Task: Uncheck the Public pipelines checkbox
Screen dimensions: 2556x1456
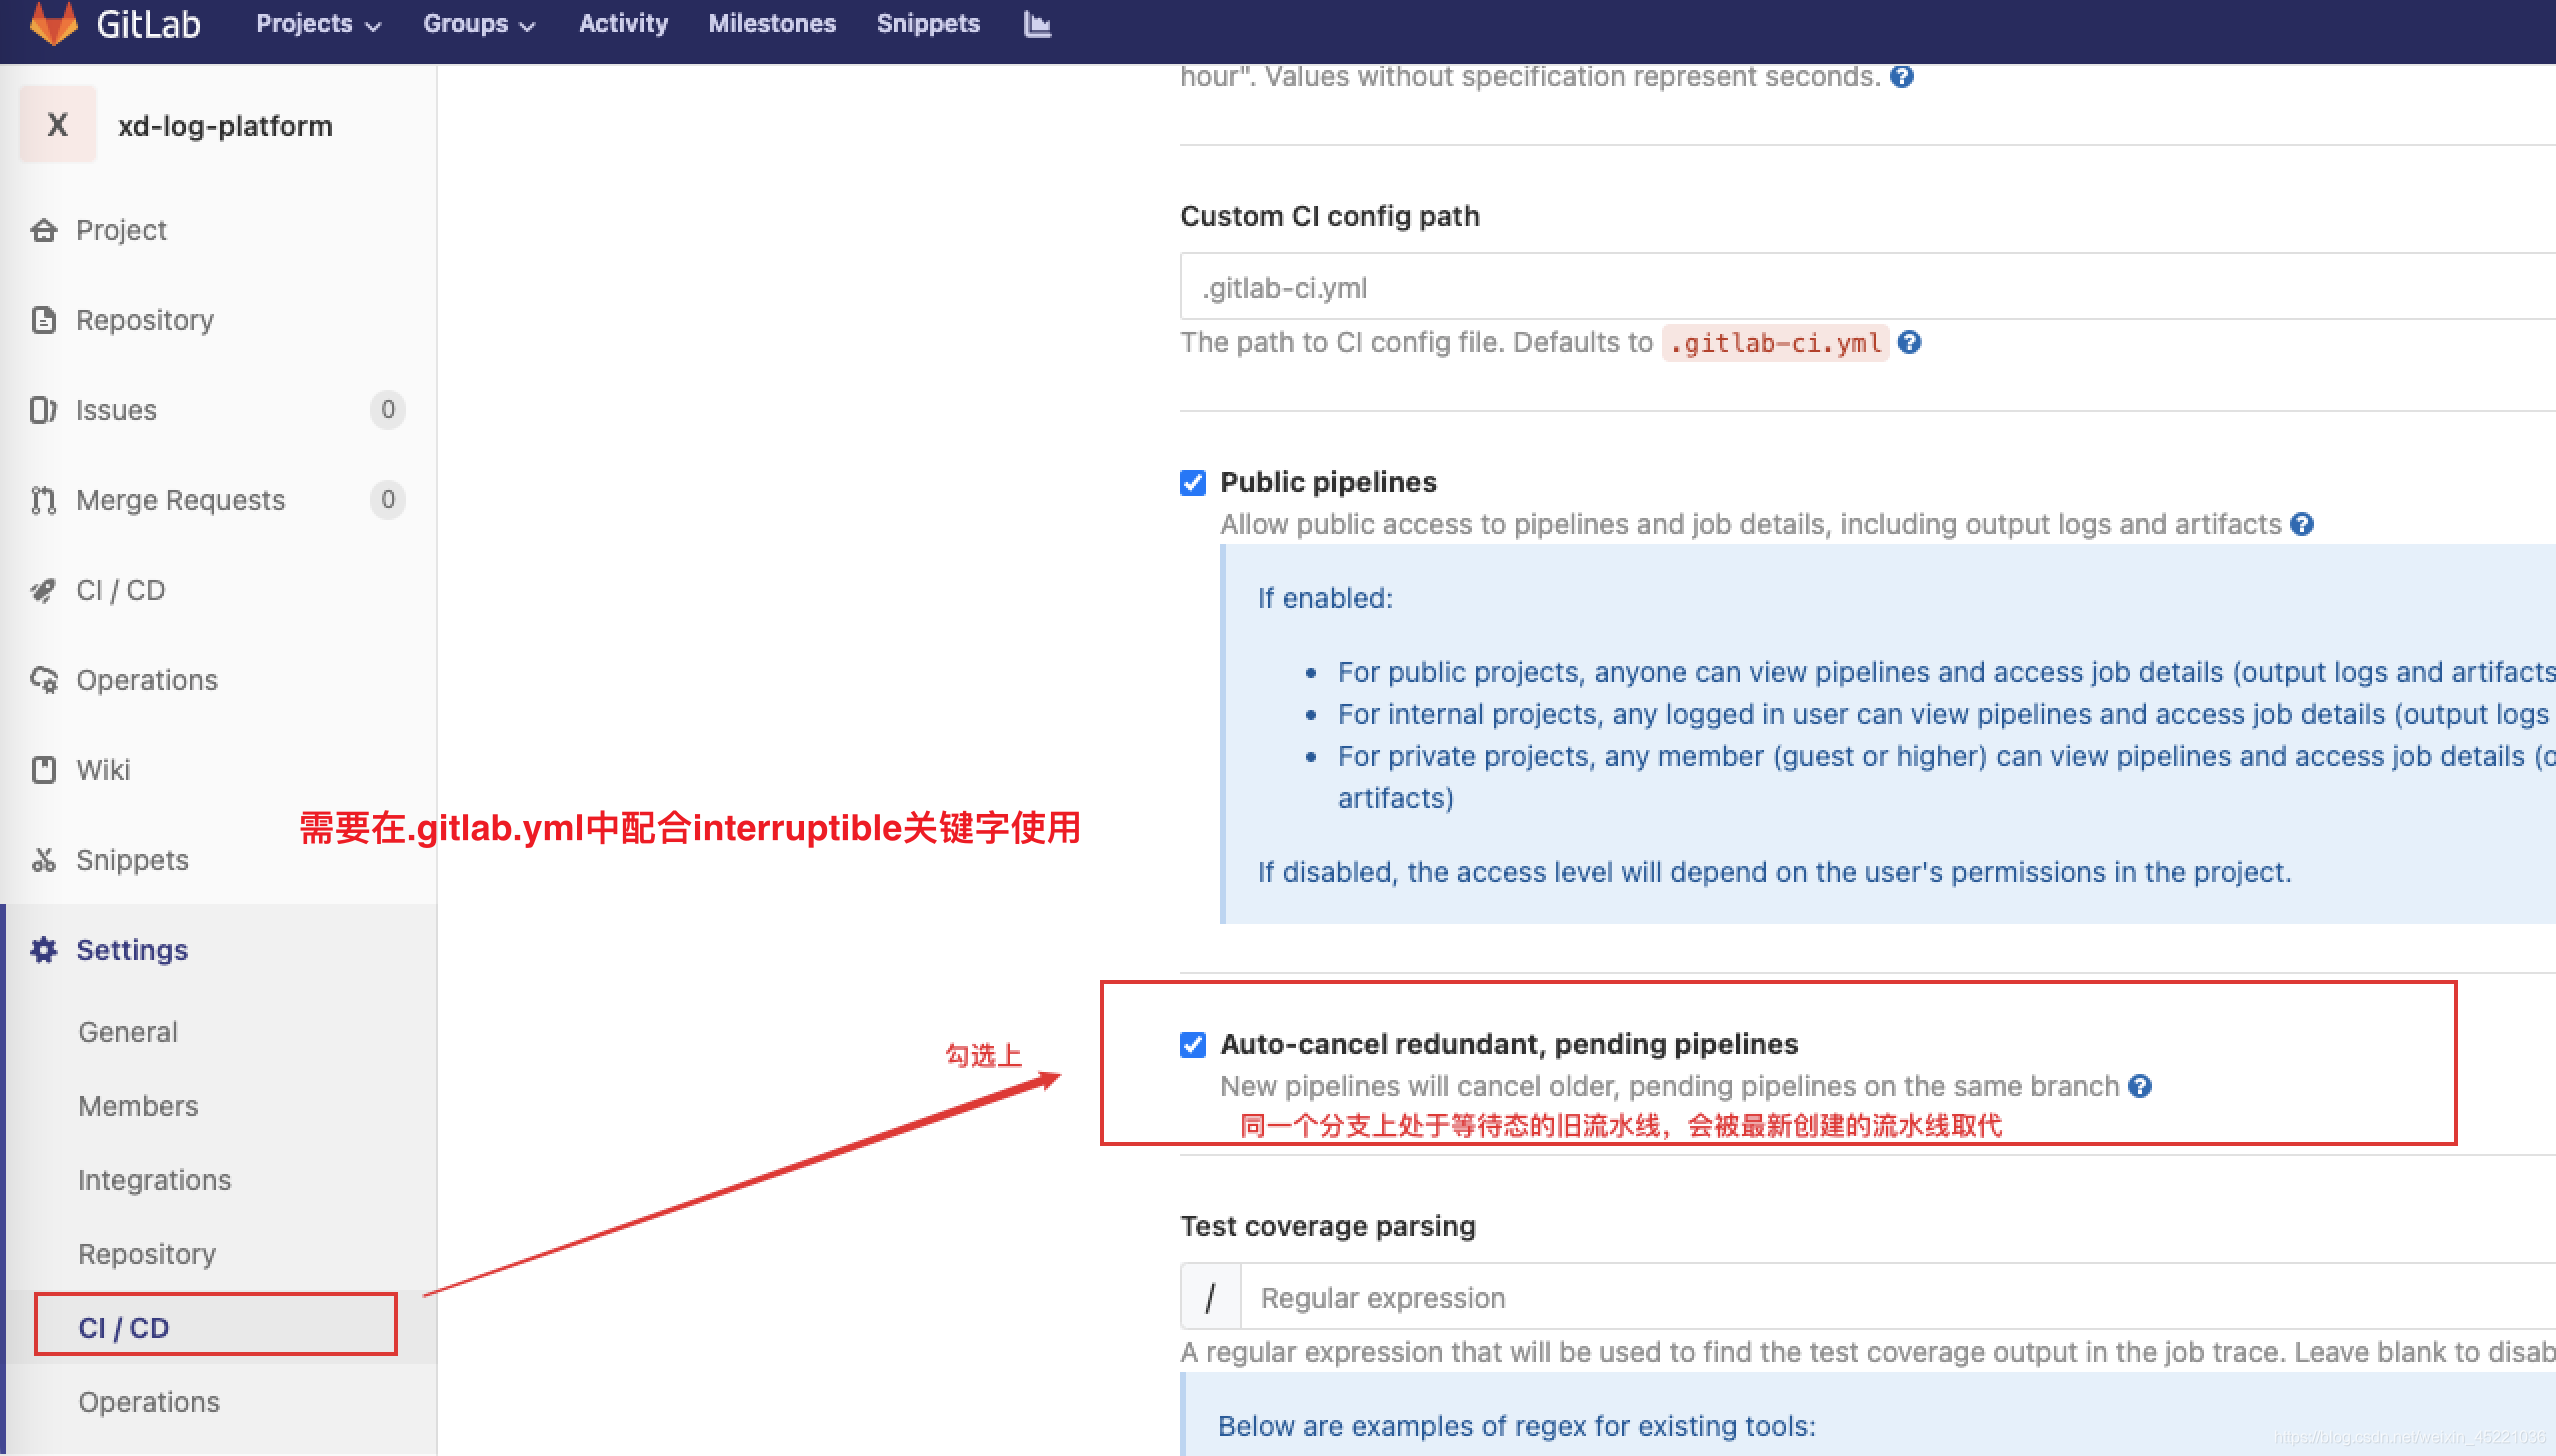Action: [x=1193, y=483]
